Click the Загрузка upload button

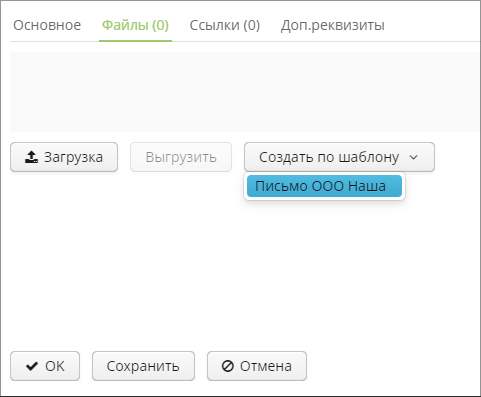click(x=64, y=157)
